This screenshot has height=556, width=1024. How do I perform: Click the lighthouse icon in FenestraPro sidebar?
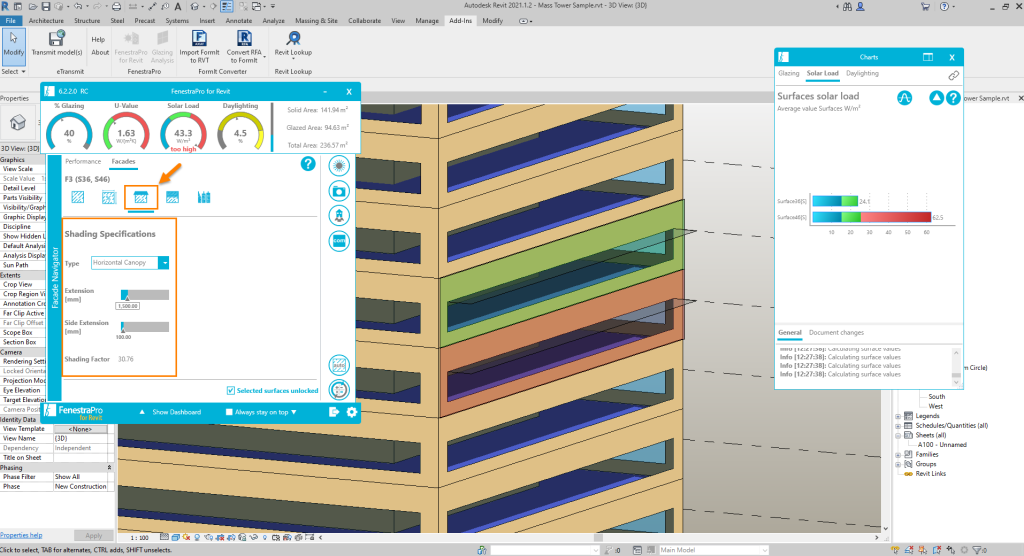[339, 216]
